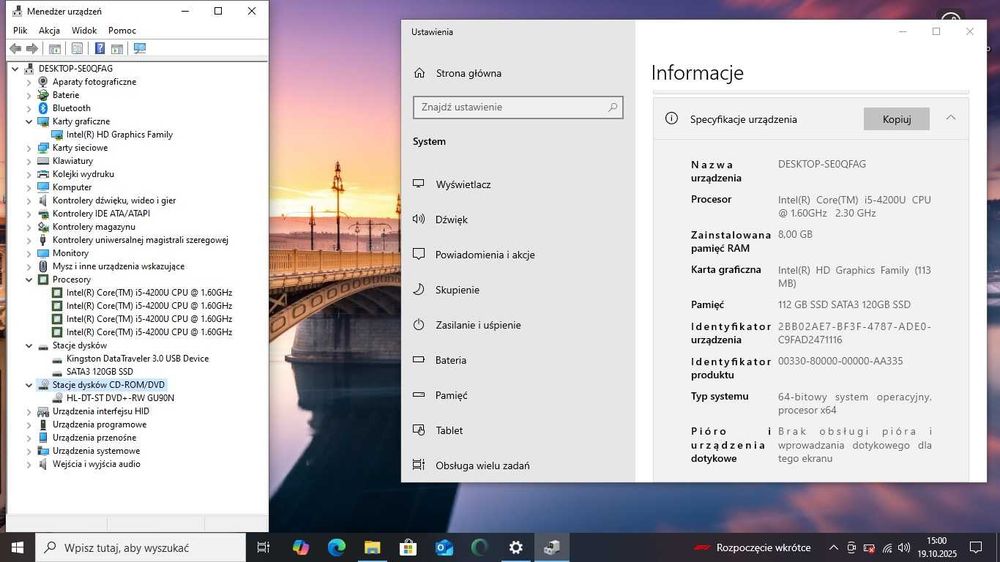Select Mysz i inne urządzenia wskazujące item
Image resolution: width=1000 pixels, height=562 pixels.
click(118, 267)
